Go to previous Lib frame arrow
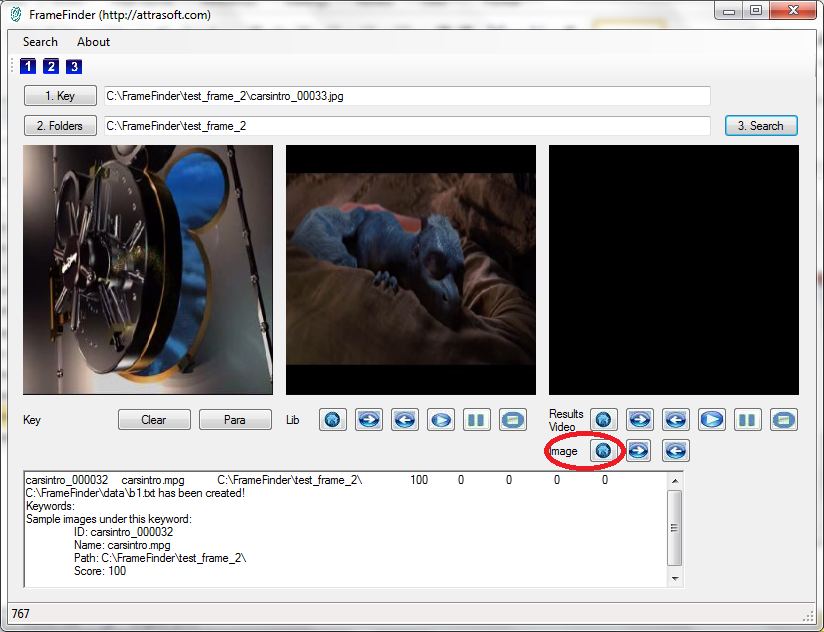The width and height of the screenshot is (824, 632). [405, 420]
